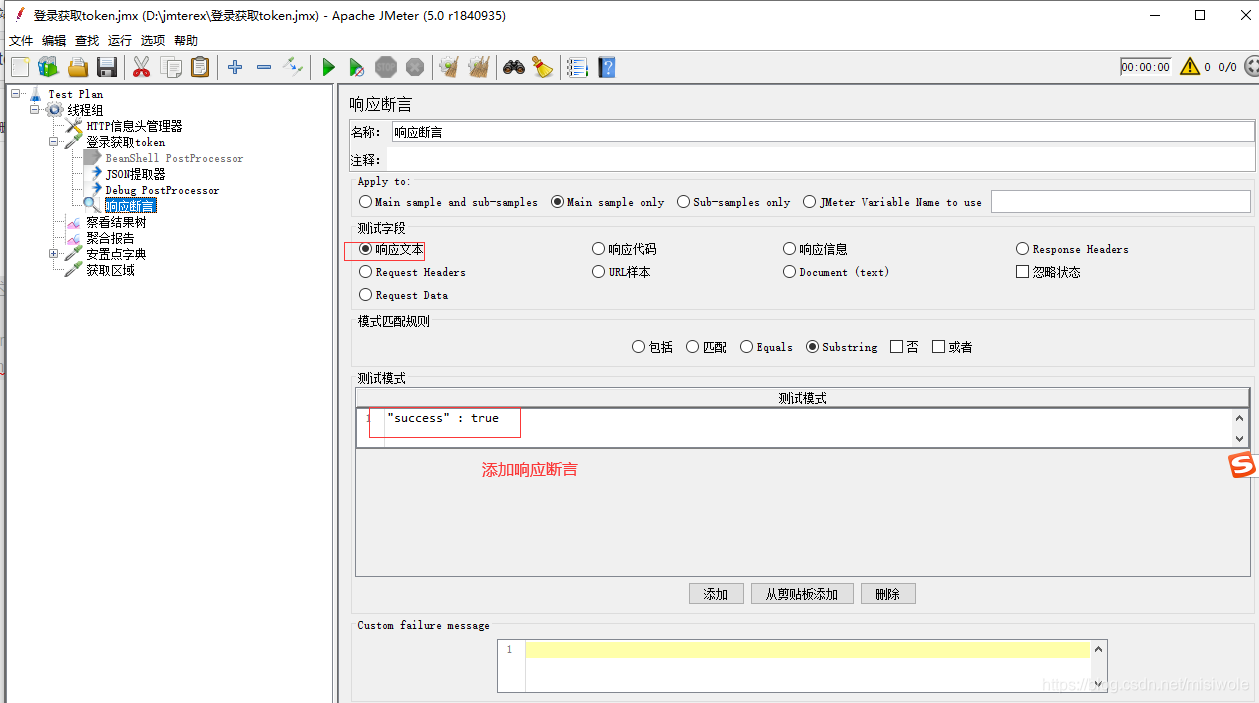
Task: Collapse all nodes with the minus icon
Action: [264, 67]
